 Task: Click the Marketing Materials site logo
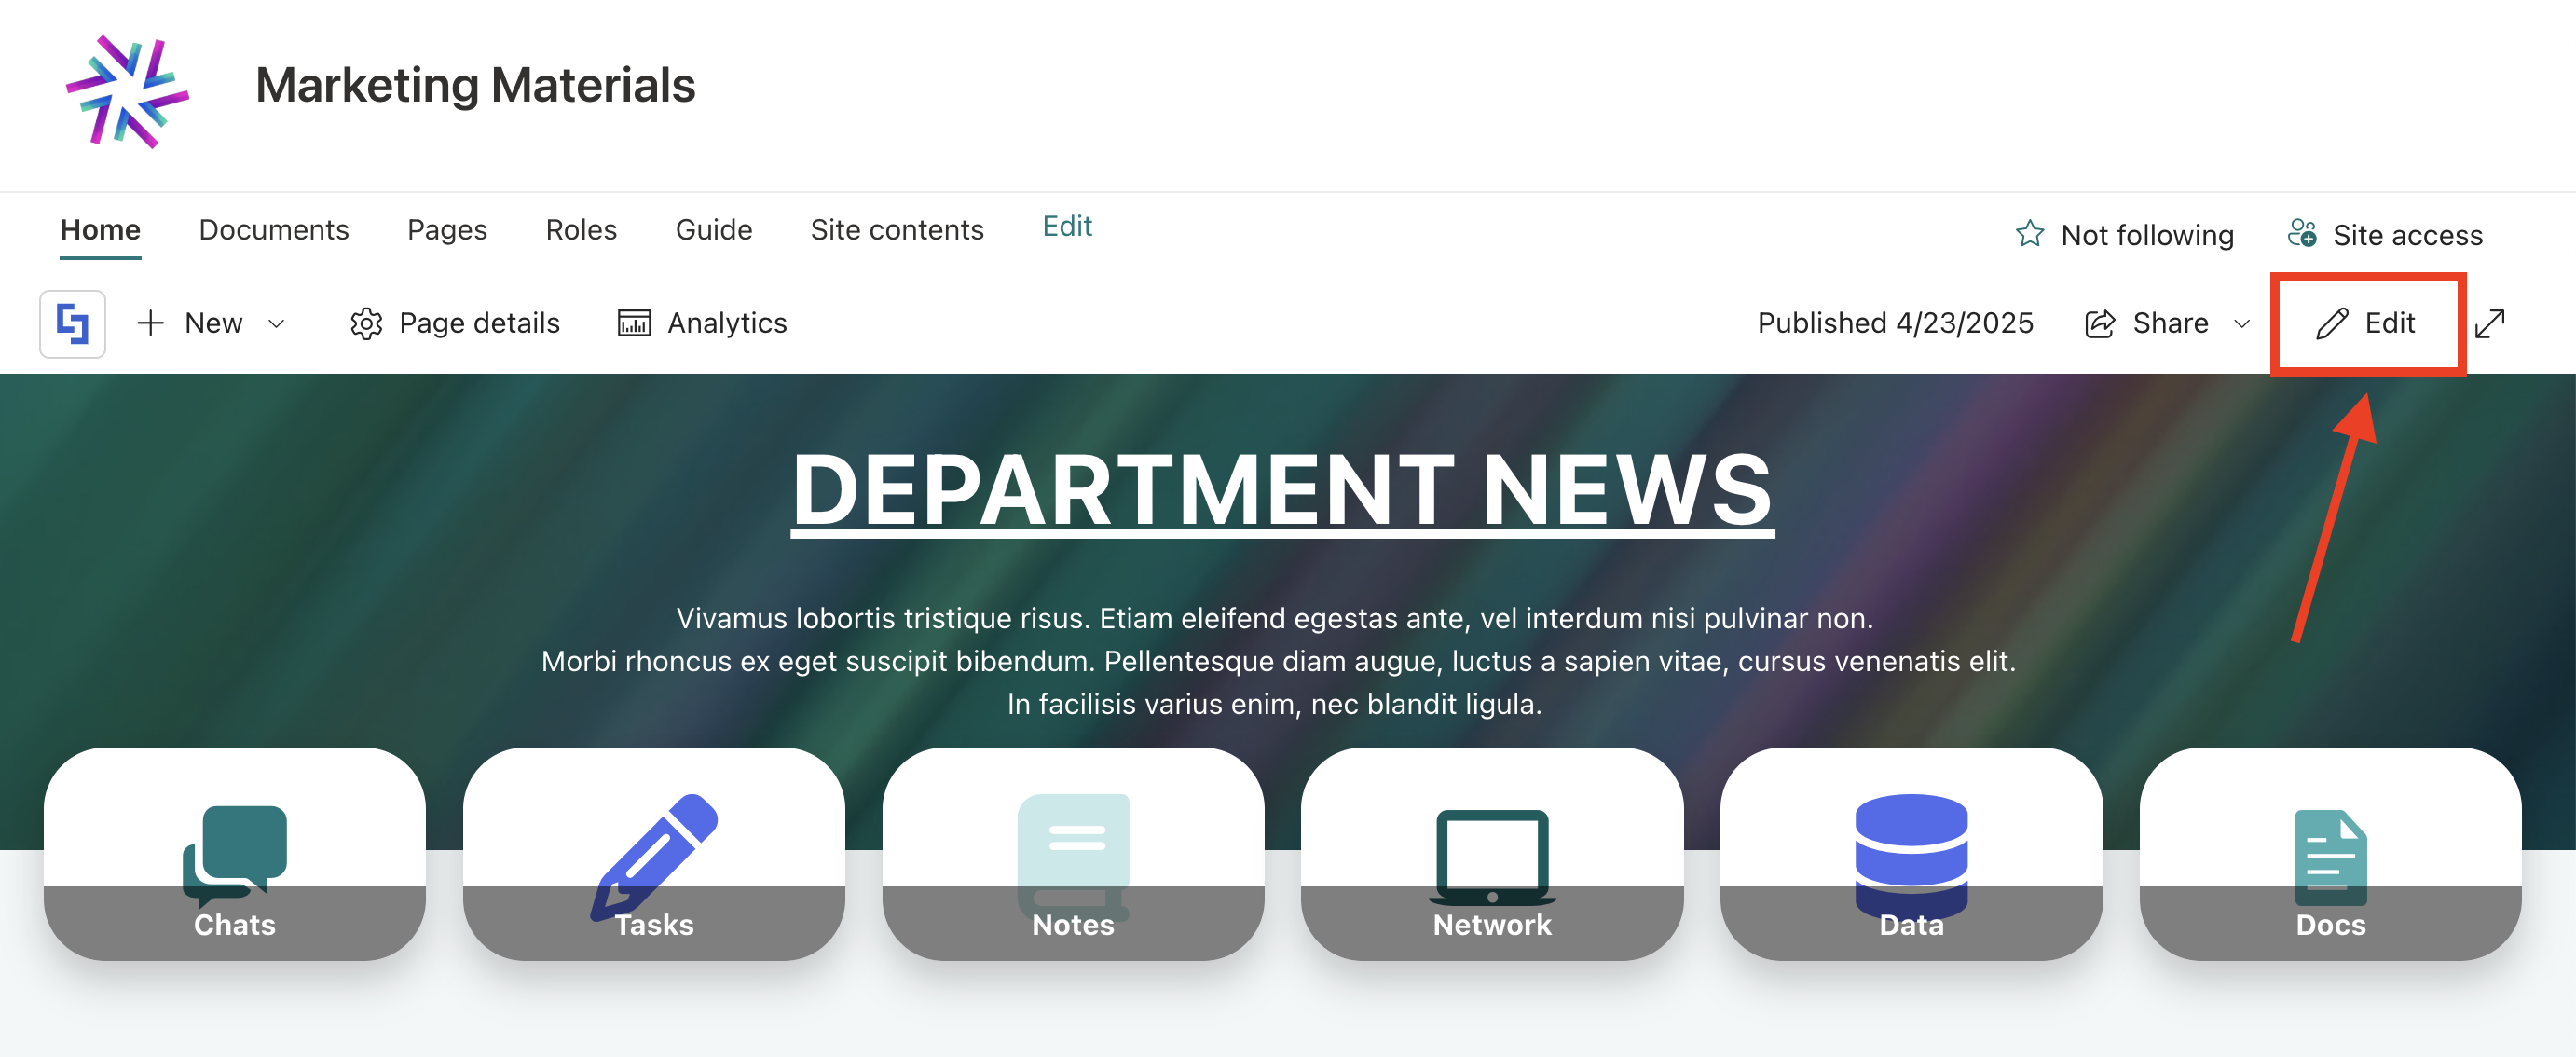click(x=127, y=92)
